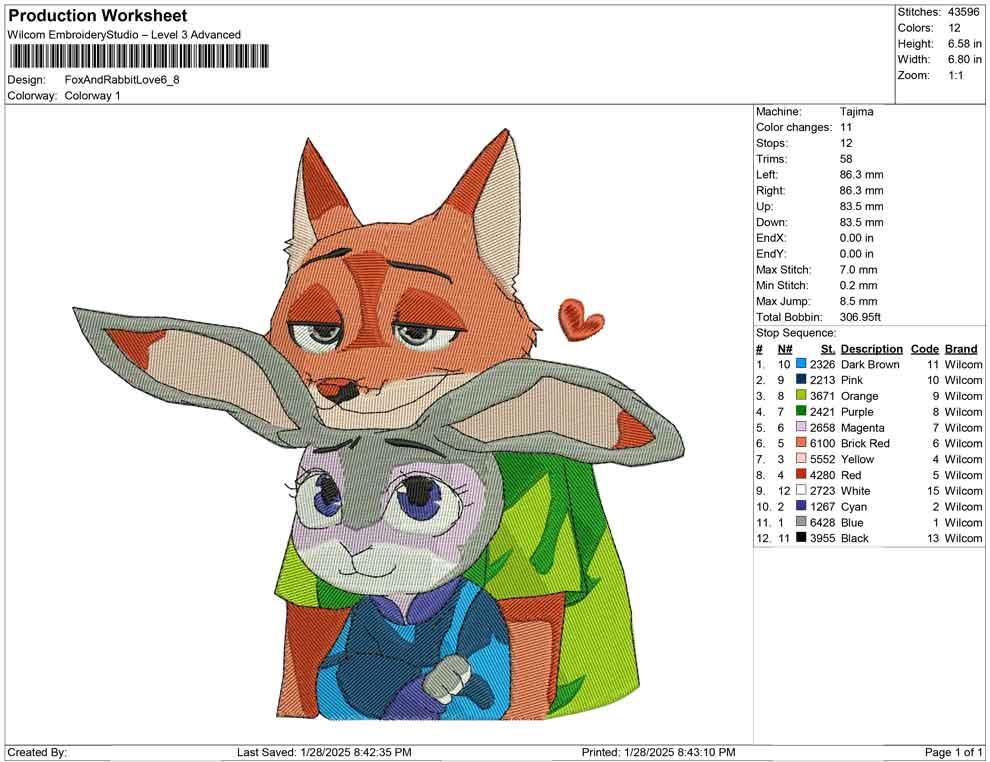Sort by the Description column header

click(871, 348)
